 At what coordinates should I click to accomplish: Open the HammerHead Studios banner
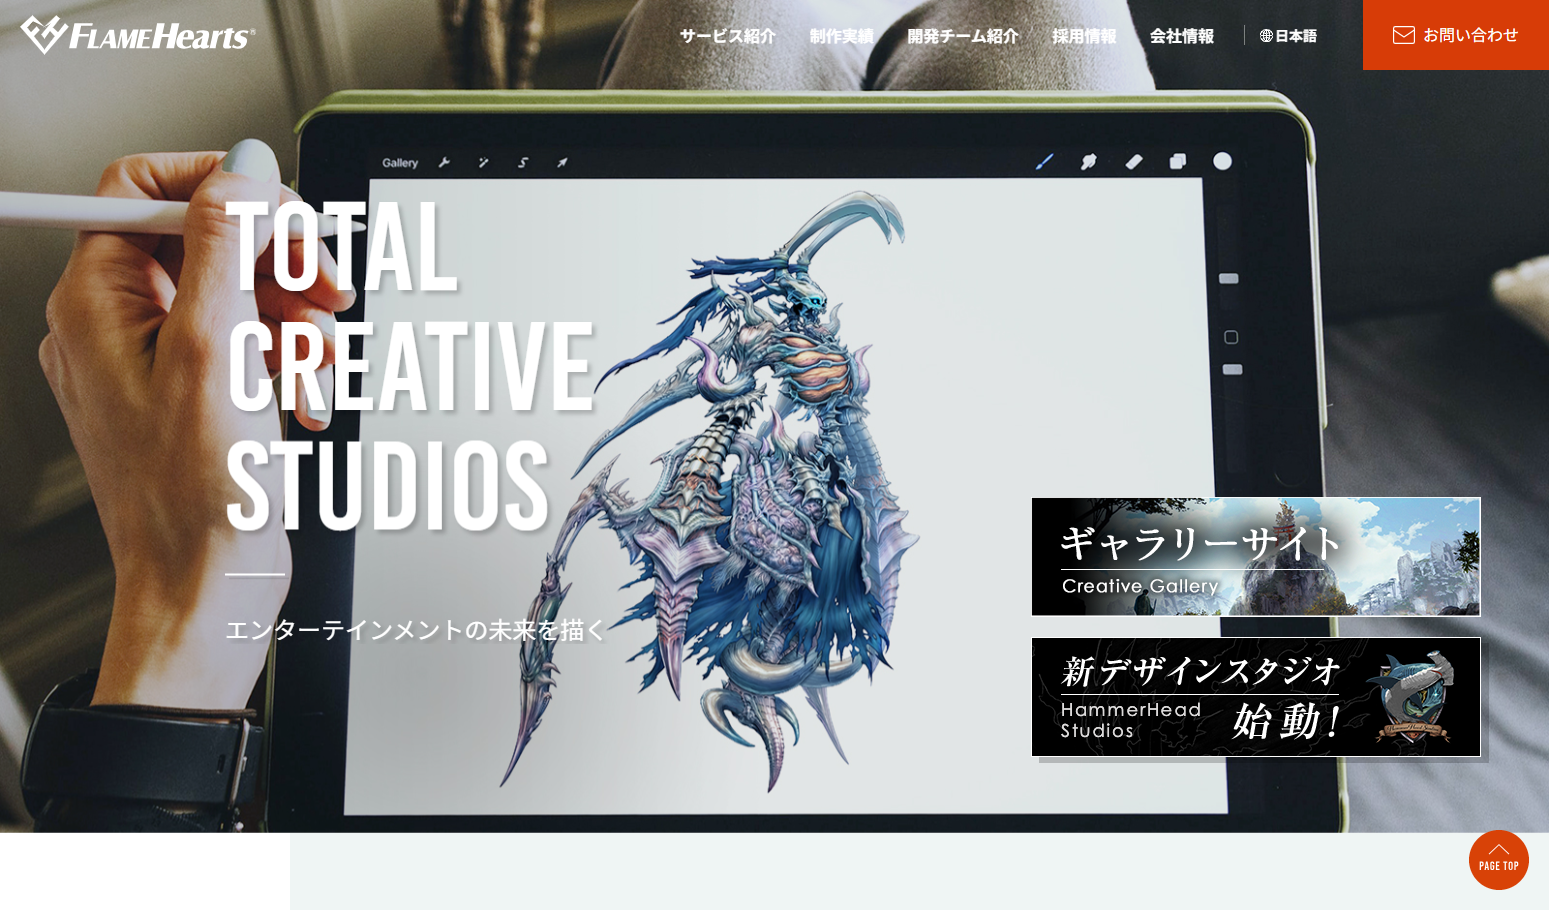(1256, 697)
